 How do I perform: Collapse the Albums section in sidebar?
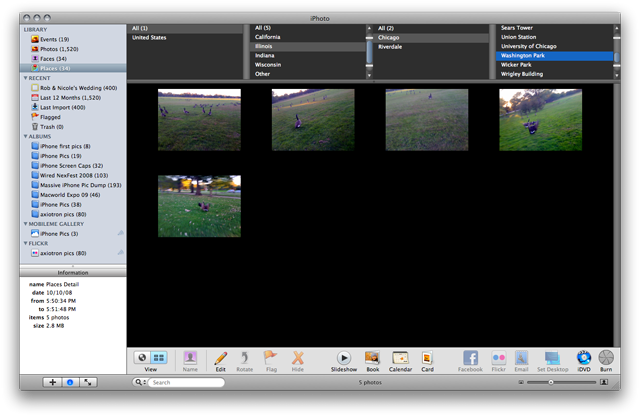pyautogui.click(x=24, y=137)
